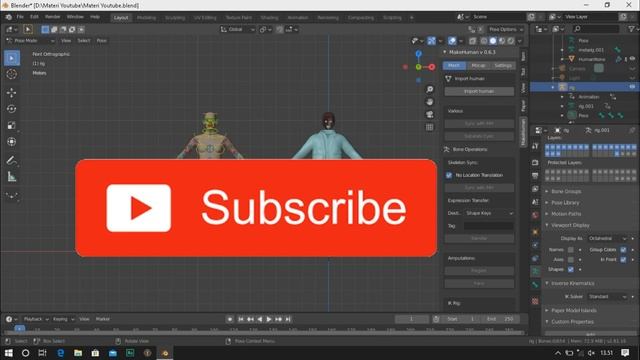This screenshot has width=640, height=360.
Task: Open IK Solver Standard dropdown
Action: (607, 297)
